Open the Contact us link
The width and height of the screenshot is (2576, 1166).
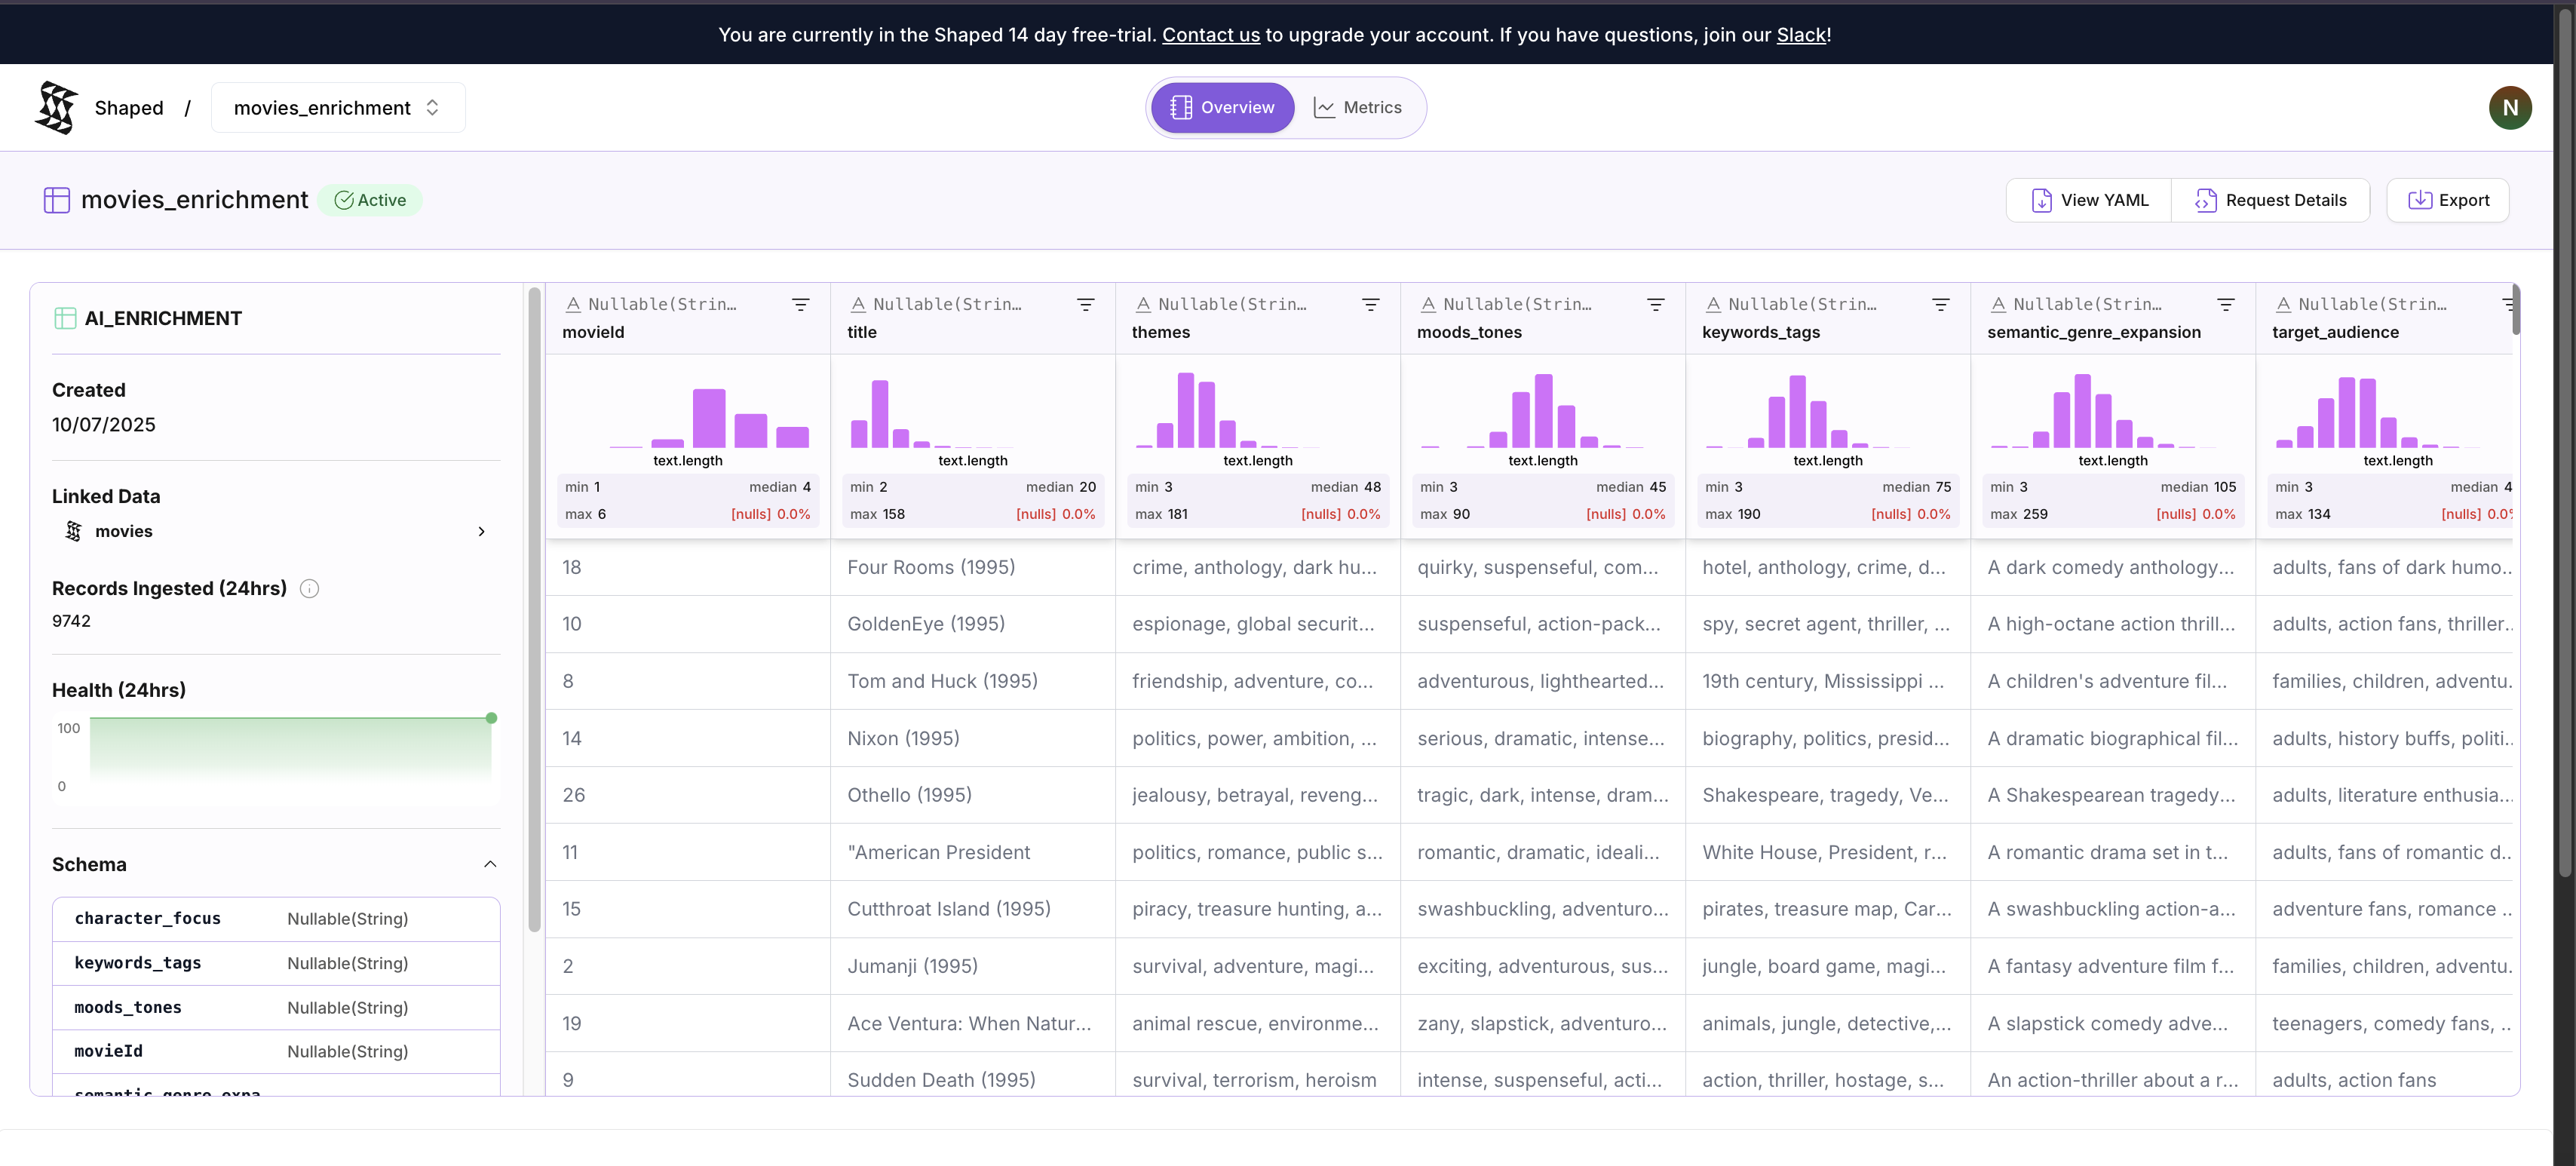click(x=1210, y=35)
